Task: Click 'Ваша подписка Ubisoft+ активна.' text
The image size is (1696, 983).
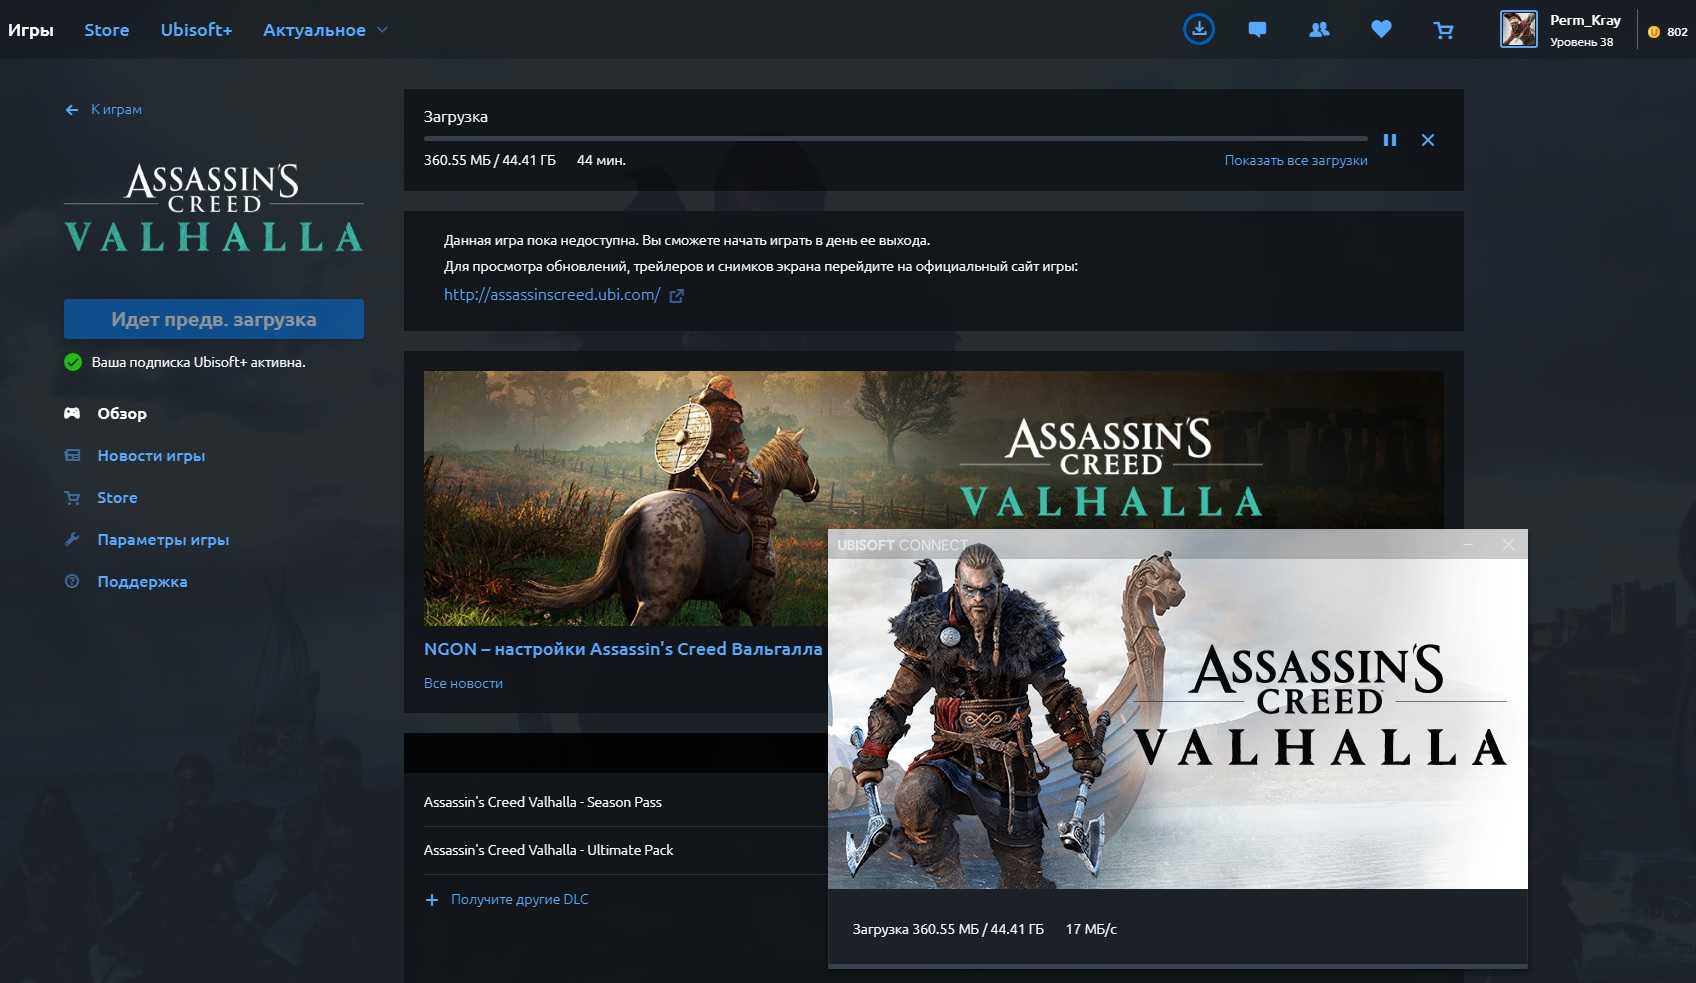Action: 199,362
